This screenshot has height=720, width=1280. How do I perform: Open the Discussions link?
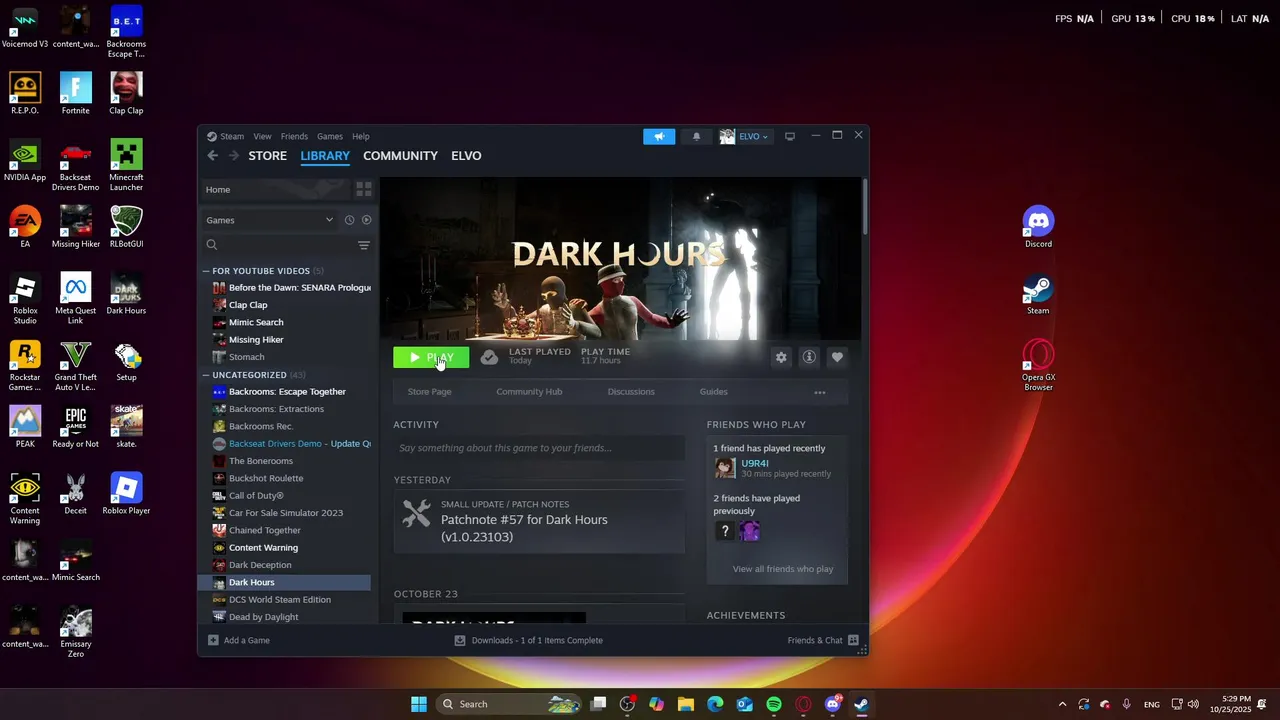[631, 392]
